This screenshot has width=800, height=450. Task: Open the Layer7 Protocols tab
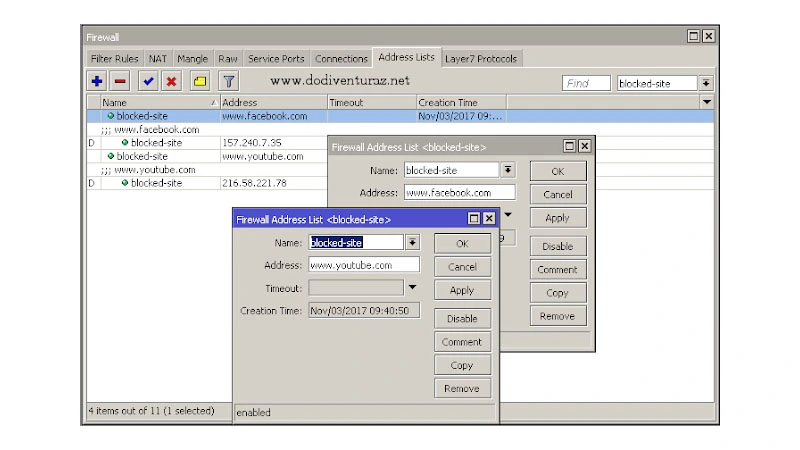coord(480,59)
